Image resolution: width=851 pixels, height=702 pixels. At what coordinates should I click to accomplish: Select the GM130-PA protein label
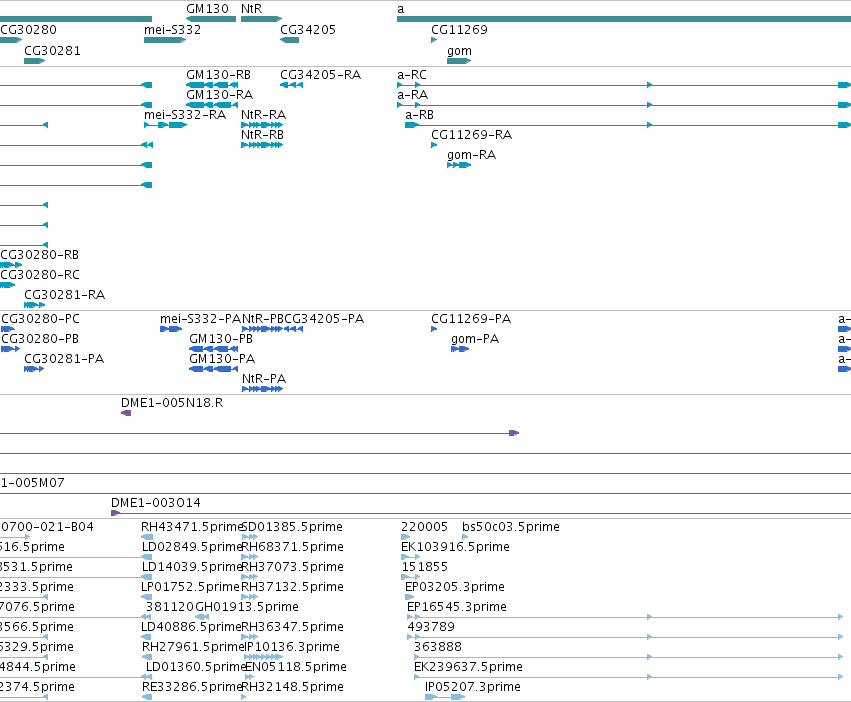click(222, 359)
